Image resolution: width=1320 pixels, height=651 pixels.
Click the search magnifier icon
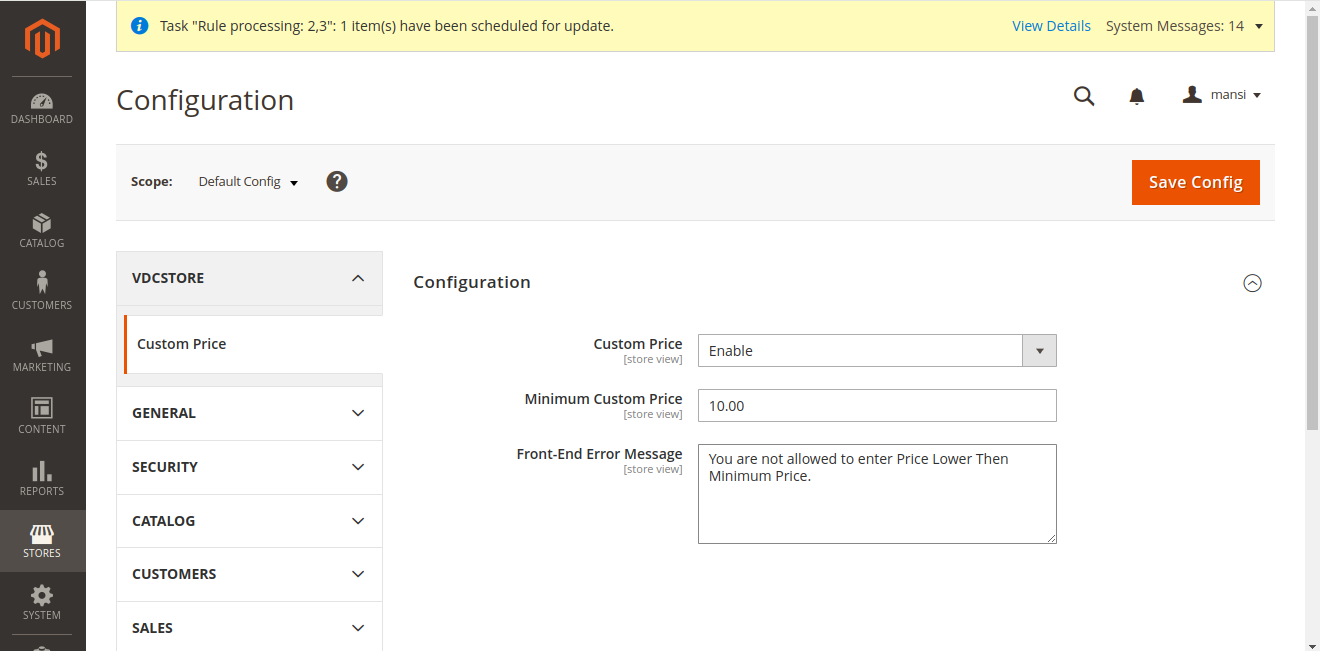pos(1084,96)
